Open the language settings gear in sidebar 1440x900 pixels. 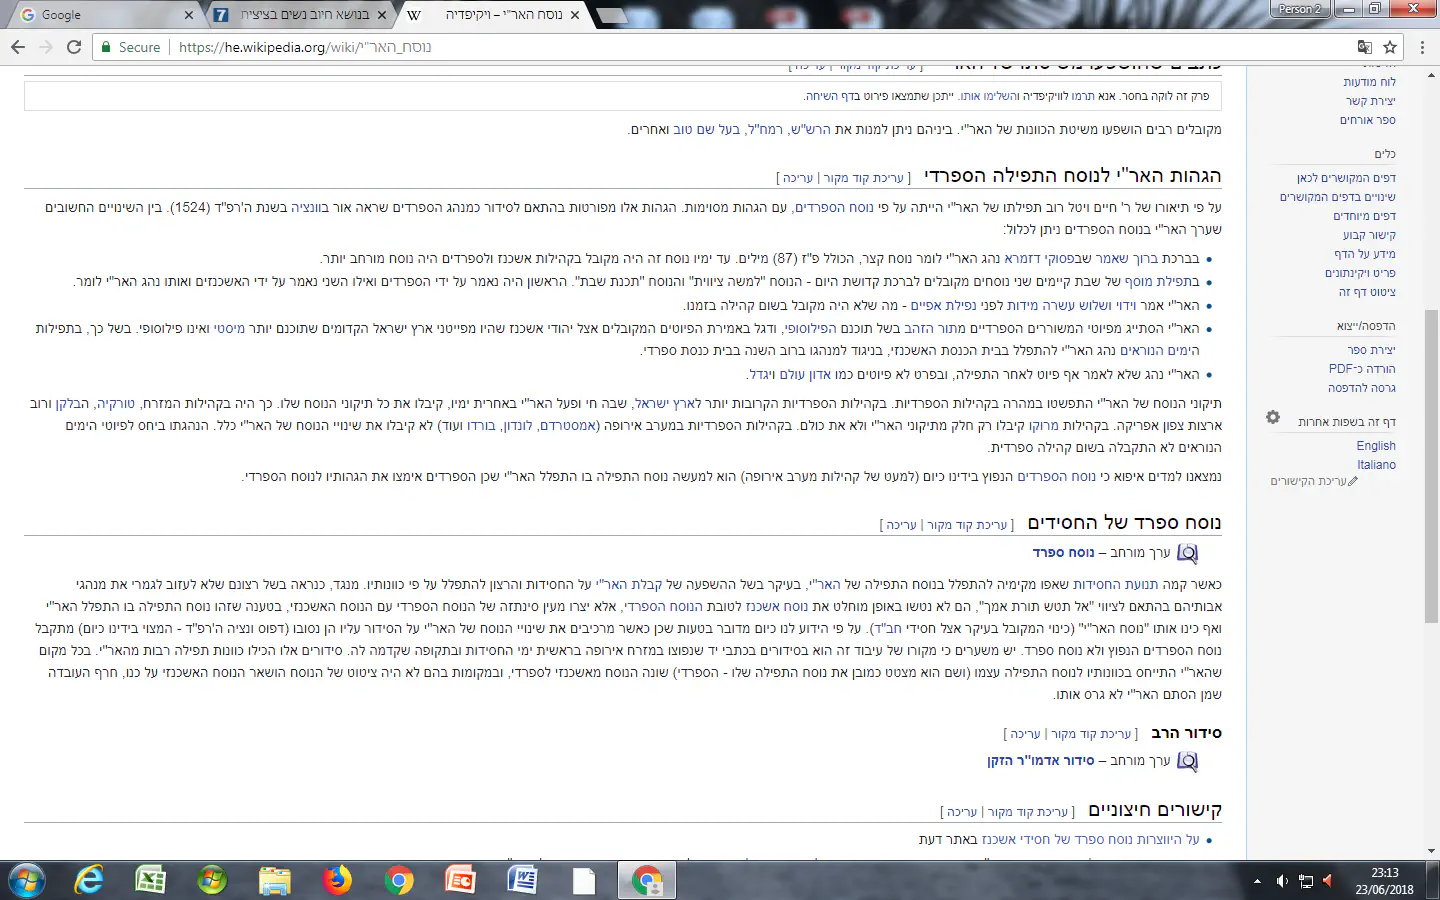pos(1273,417)
